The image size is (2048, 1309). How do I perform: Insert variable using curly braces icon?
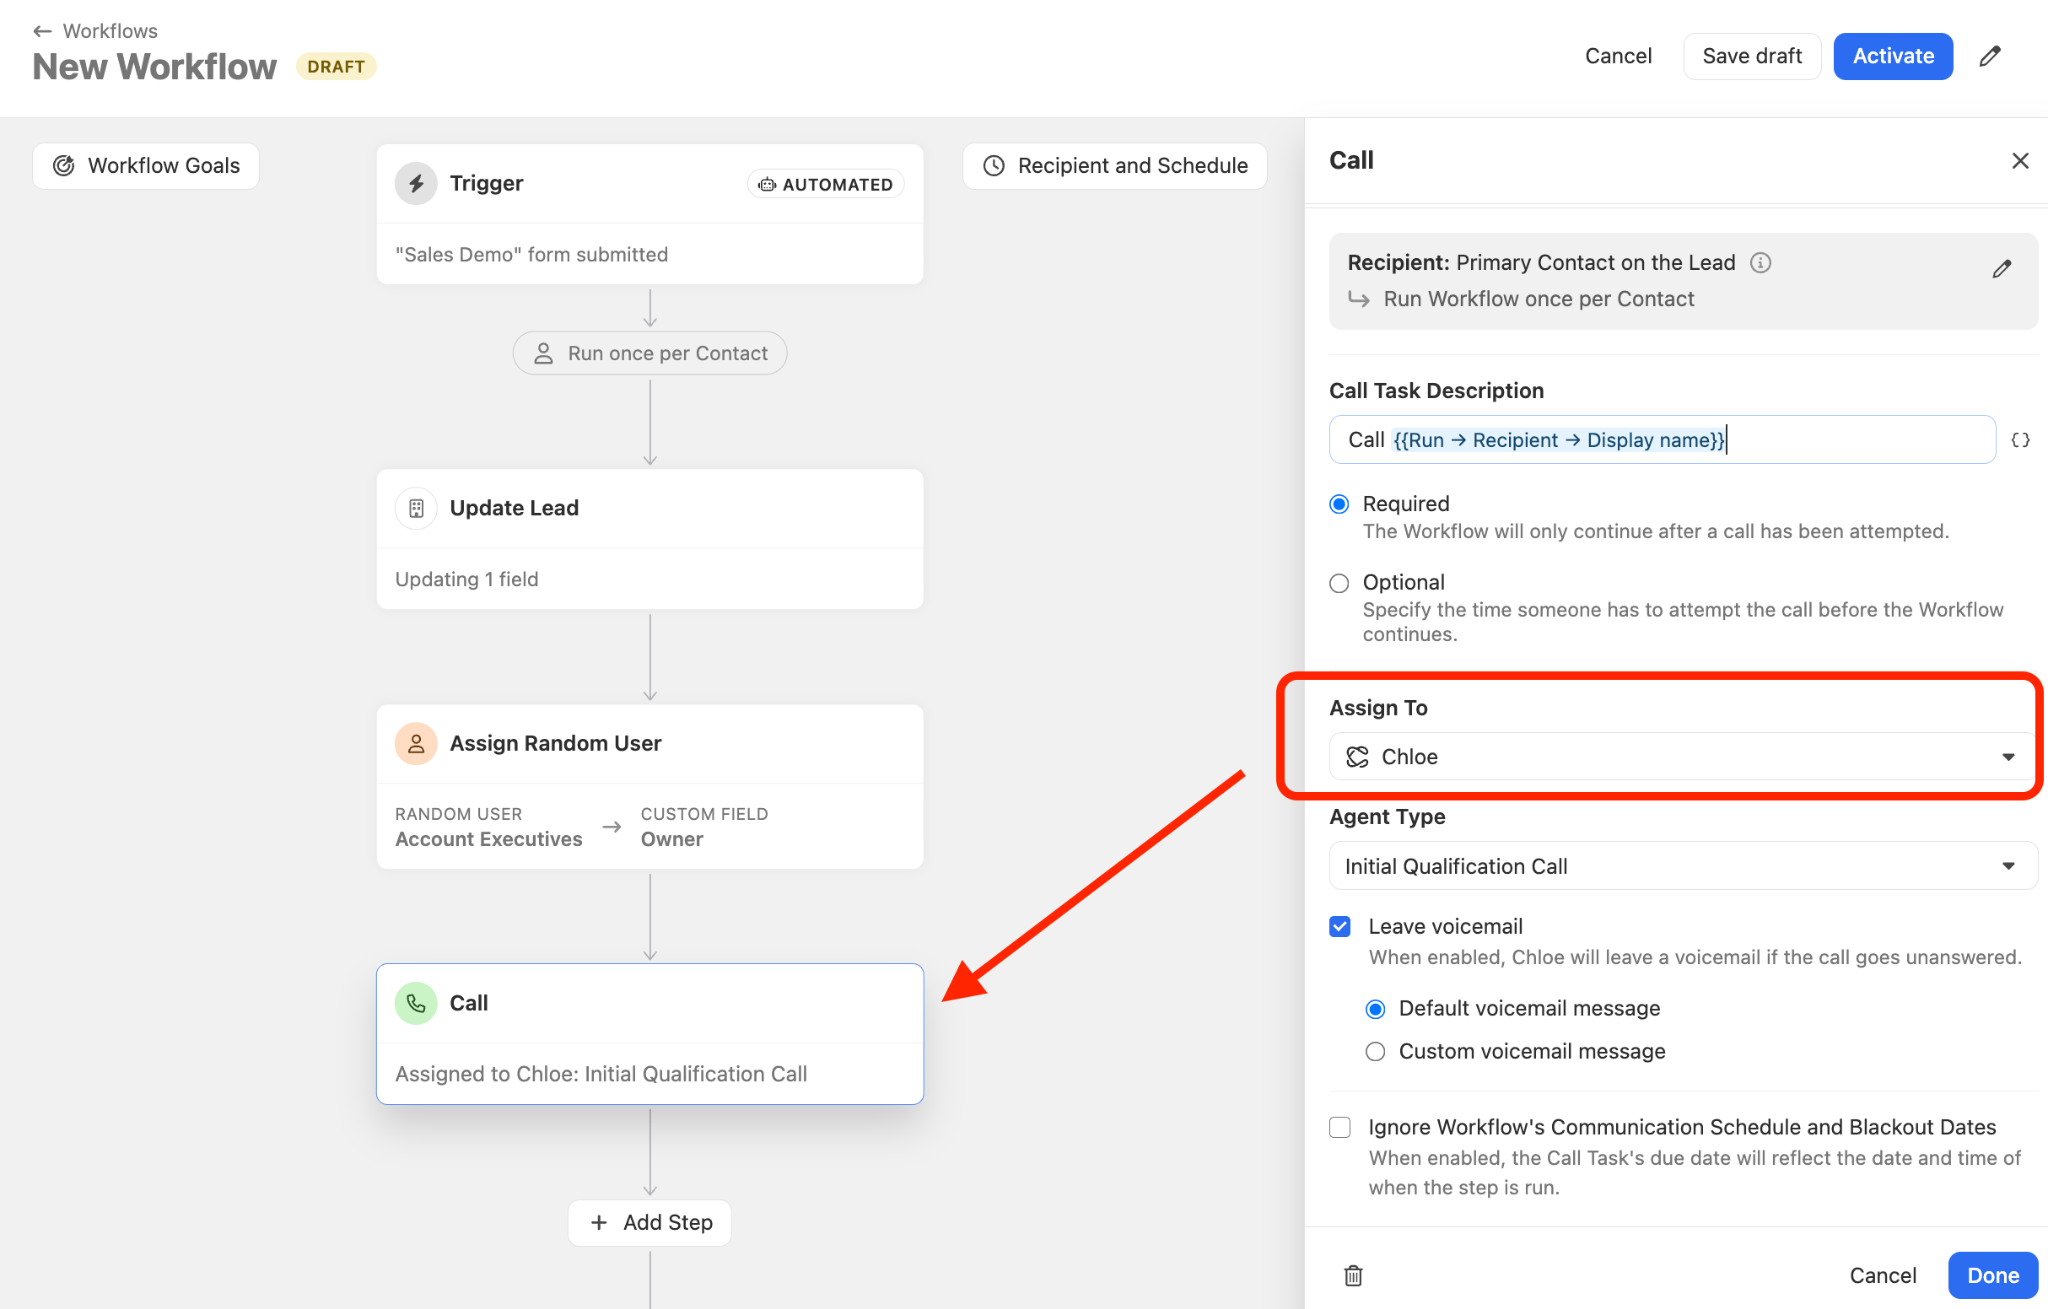(2020, 440)
